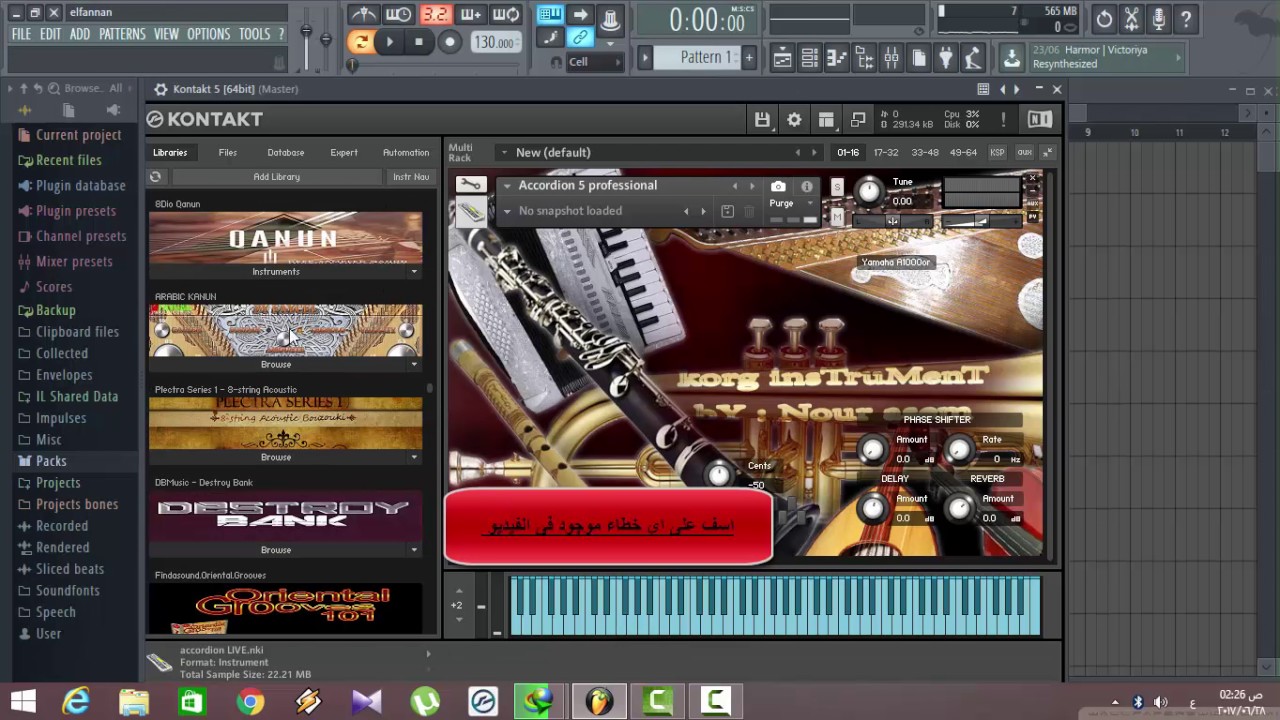Toggle FL Studio song/pattern mode button
Screen dimensions: 1280x720
tap(360, 42)
